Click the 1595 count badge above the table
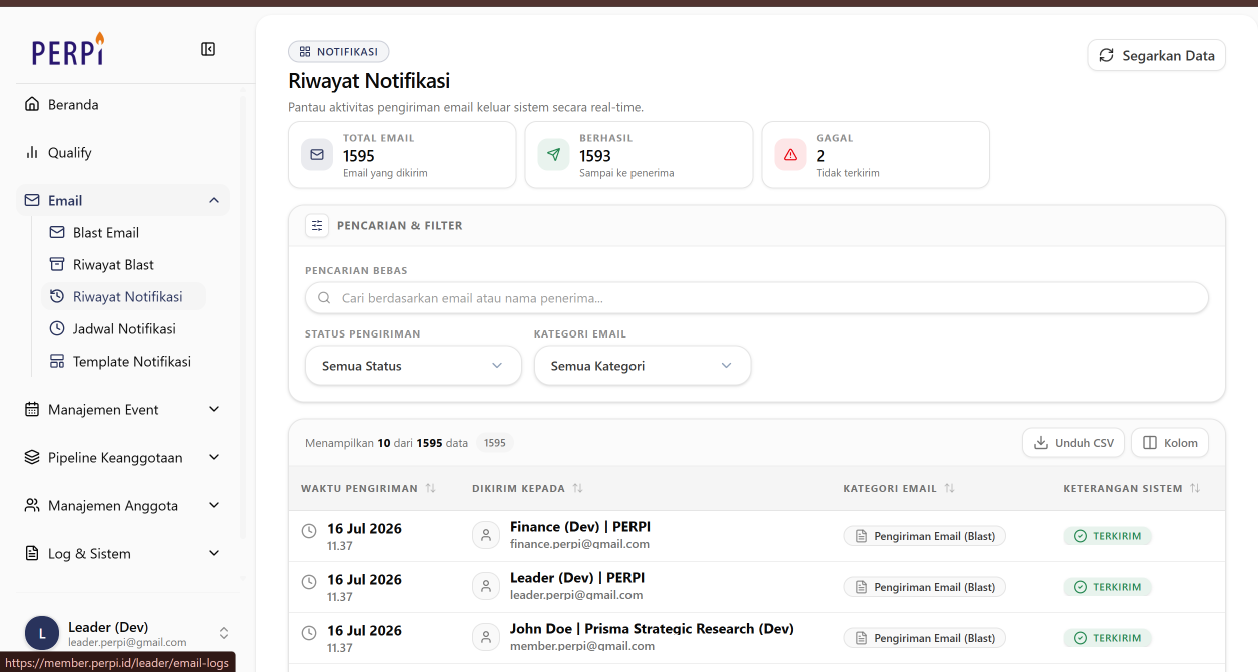 [x=495, y=443]
